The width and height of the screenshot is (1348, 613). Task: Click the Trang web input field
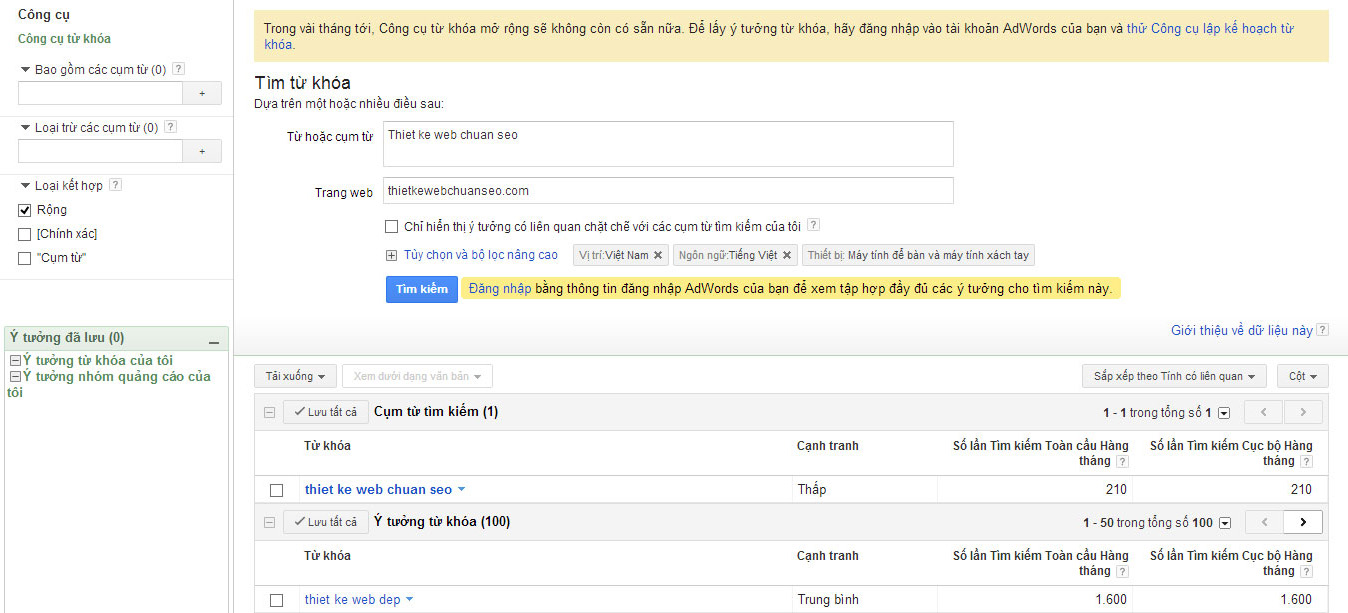pos(668,191)
